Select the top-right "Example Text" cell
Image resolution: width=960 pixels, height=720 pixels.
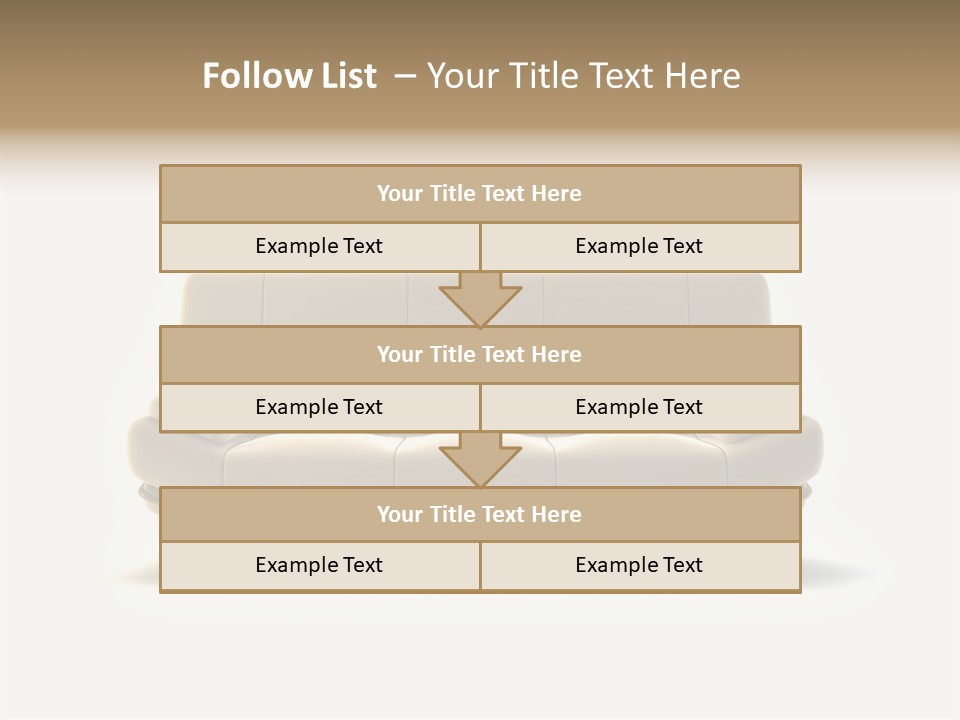tap(640, 246)
